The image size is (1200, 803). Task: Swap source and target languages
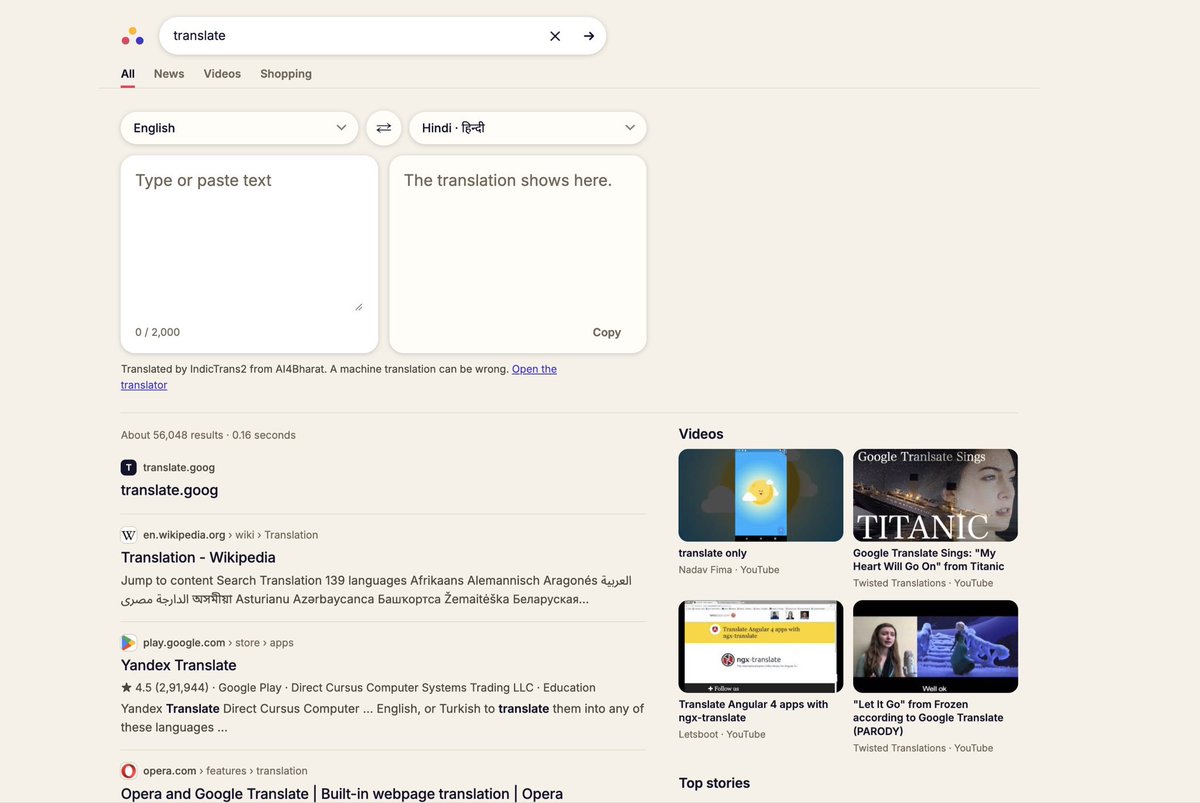[x=384, y=128]
